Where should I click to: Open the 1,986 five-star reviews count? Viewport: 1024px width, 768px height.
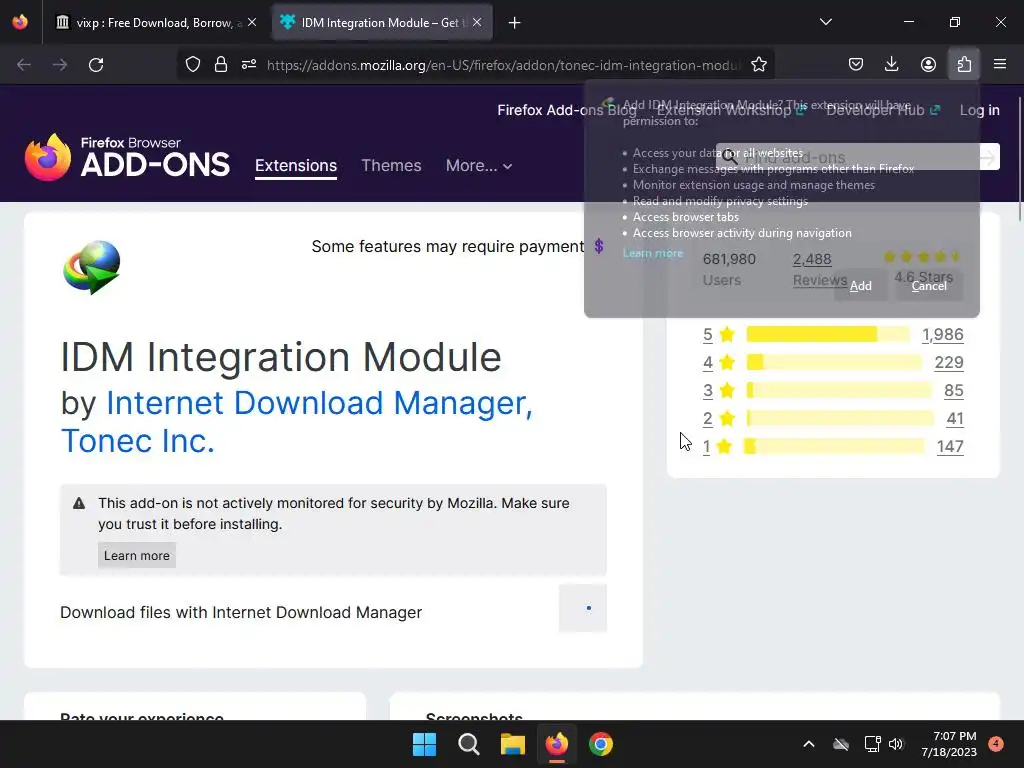(x=942, y=334)
